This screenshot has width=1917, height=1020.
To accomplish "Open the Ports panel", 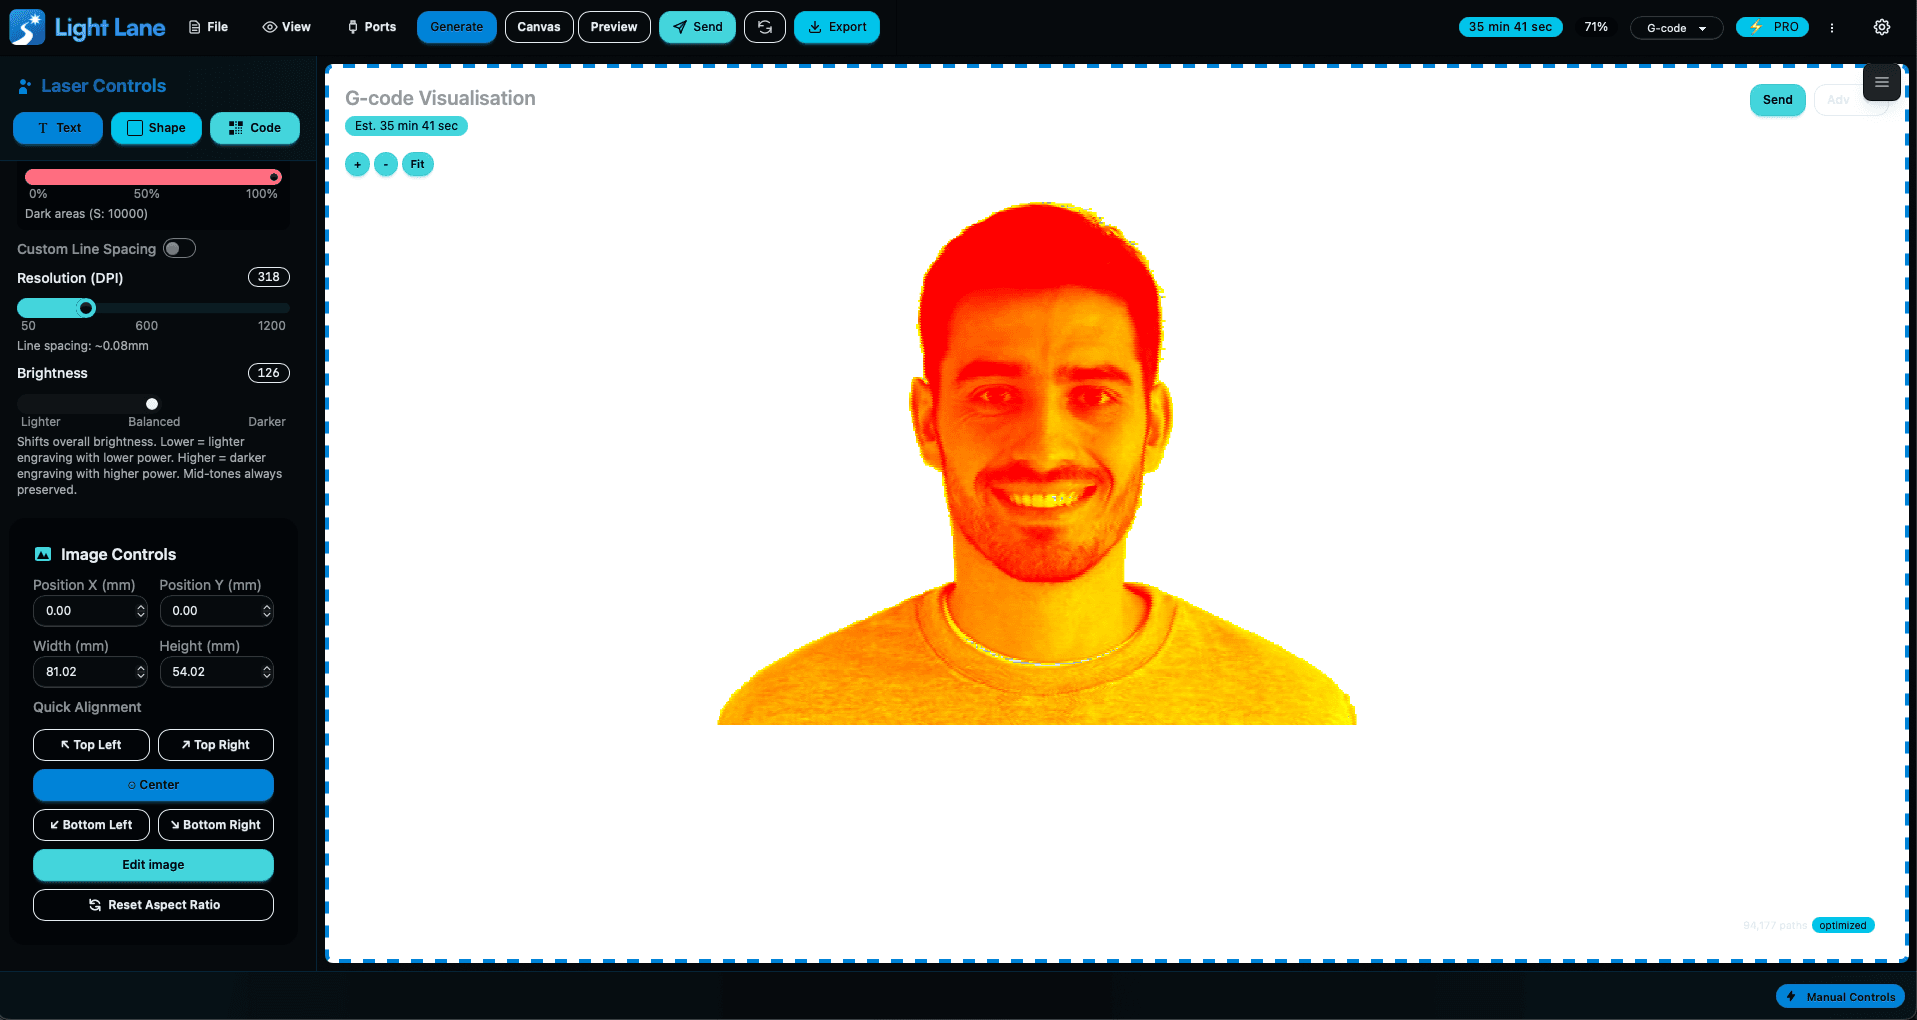I will [x=371, y=27].
